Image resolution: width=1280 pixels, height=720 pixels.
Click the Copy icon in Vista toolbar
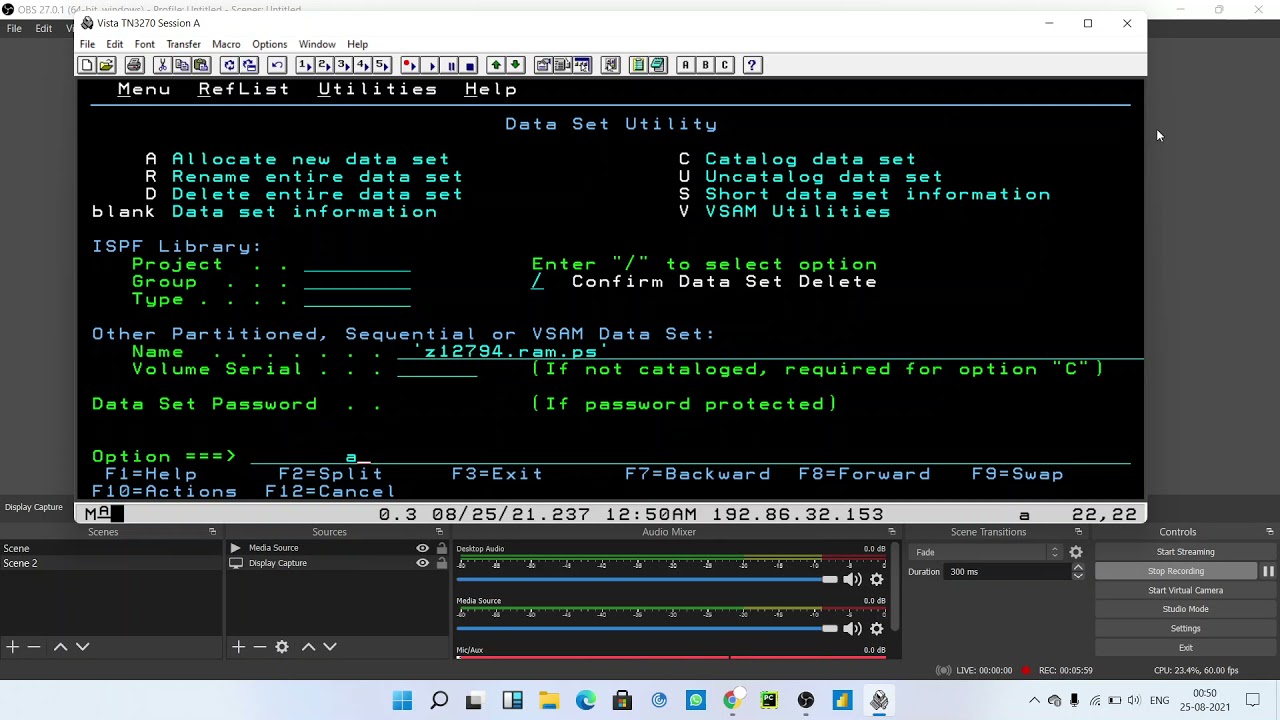(x=181, y=65)
